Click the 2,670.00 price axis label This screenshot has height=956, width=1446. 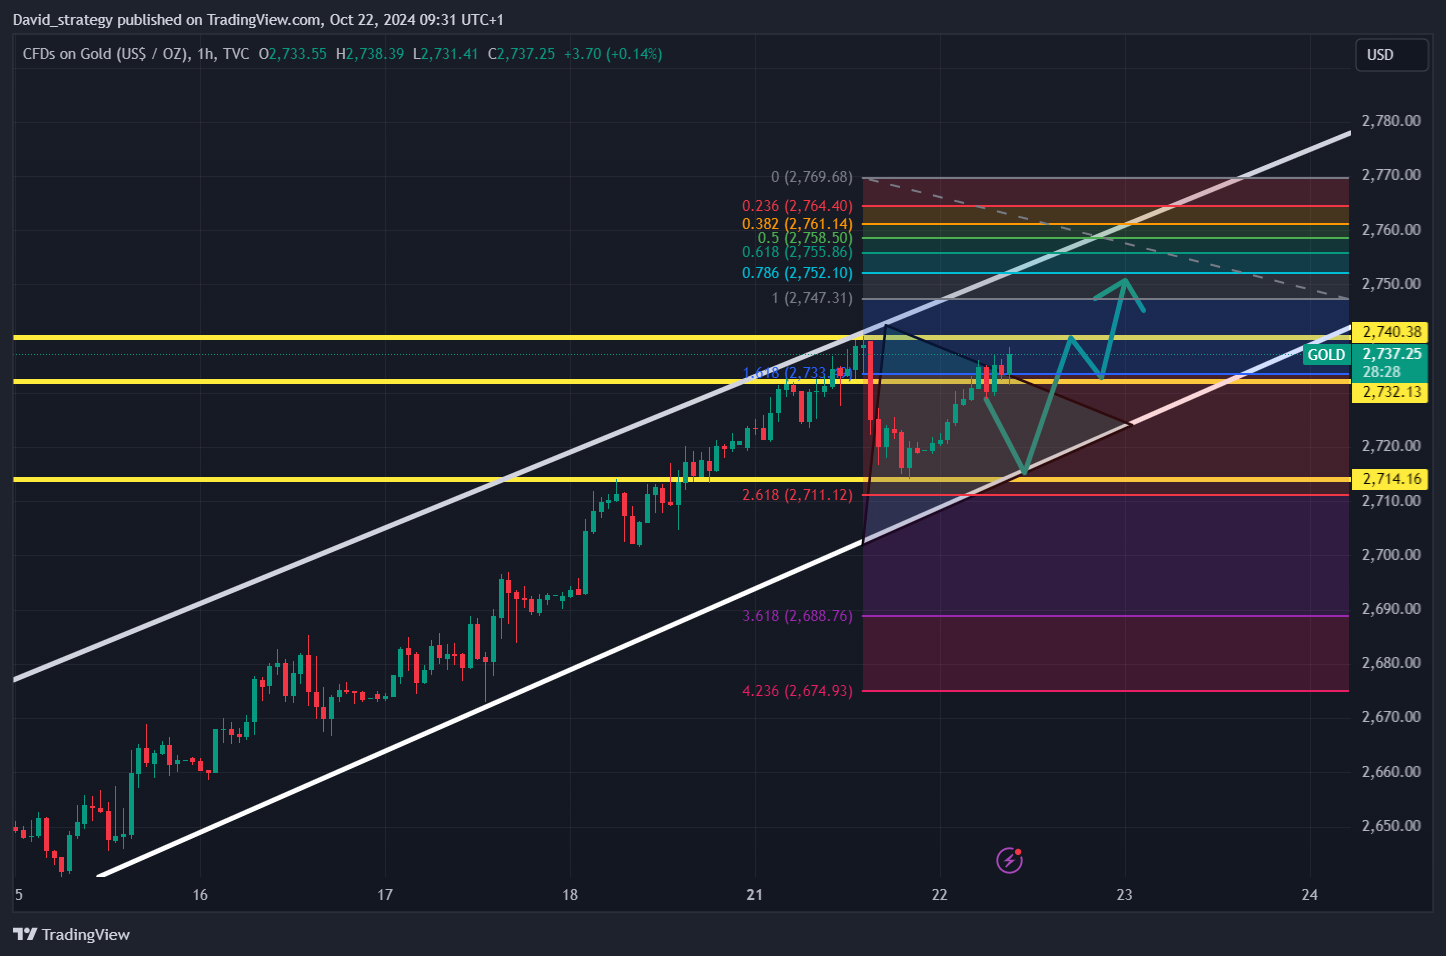coord(1391,717)
